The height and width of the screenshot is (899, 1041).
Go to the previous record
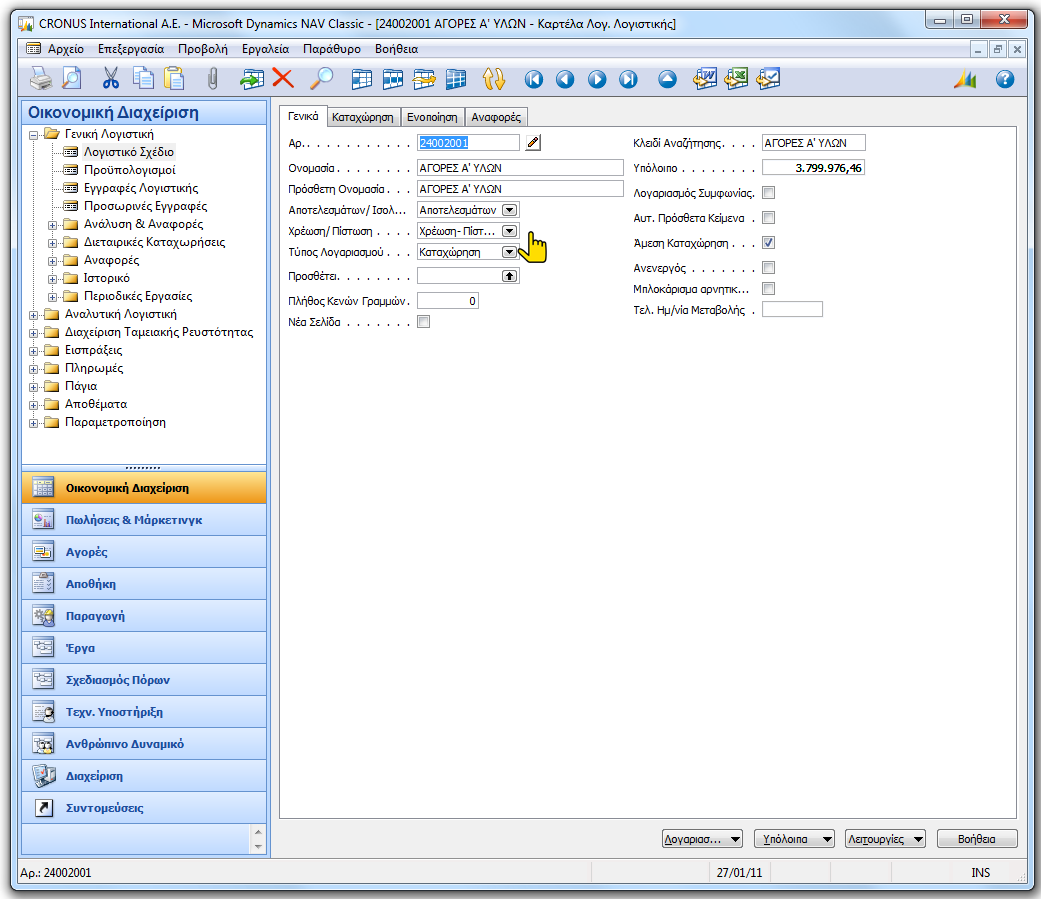pyautogui.click(x=565, y=80)
